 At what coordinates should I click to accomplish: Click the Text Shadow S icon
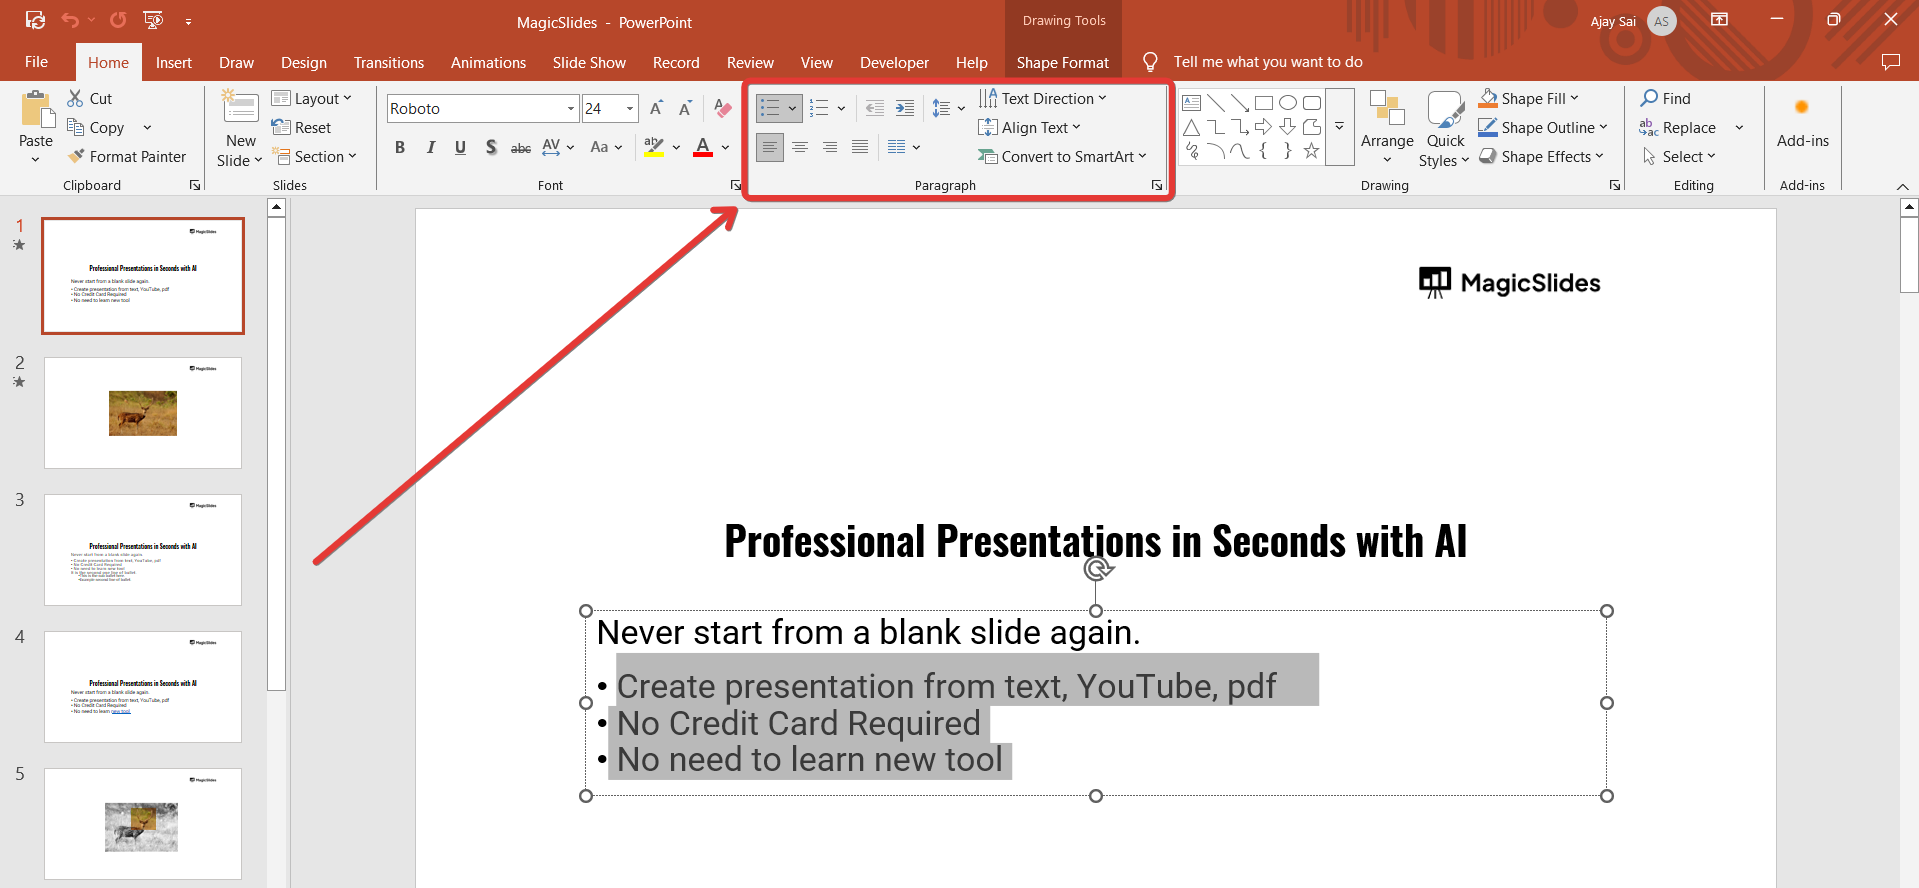(x=490, y=147)
